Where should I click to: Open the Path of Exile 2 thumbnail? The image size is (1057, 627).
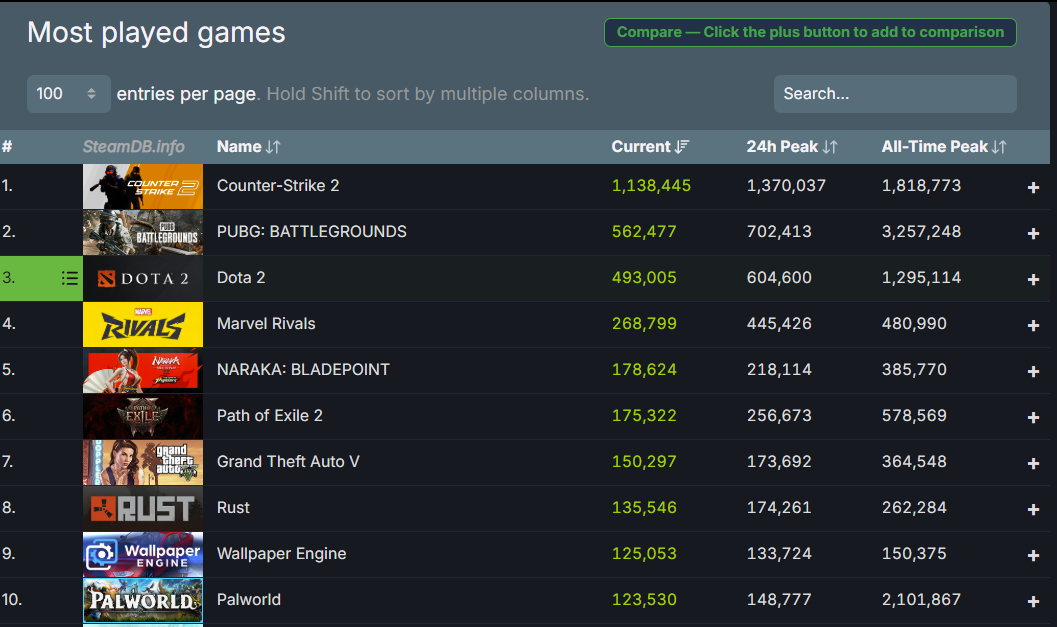(143, 417)
